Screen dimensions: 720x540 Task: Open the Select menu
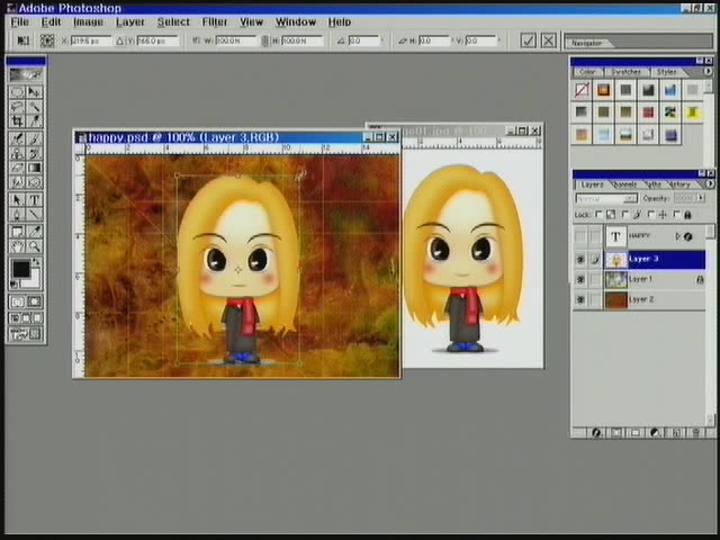[173, 22]
